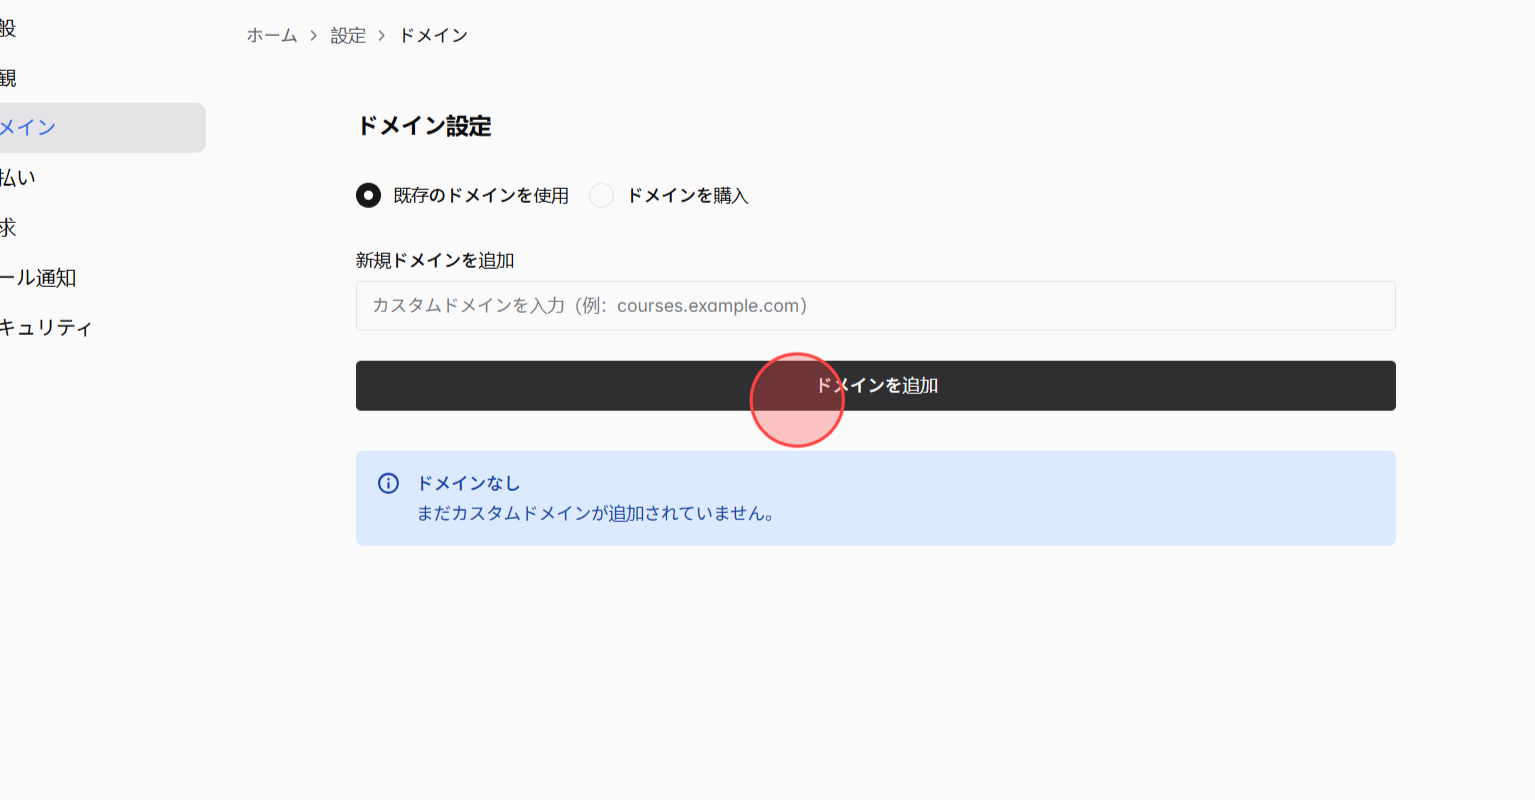
Task: Click the info icon in the blue notice
Action: pos(388,483)
